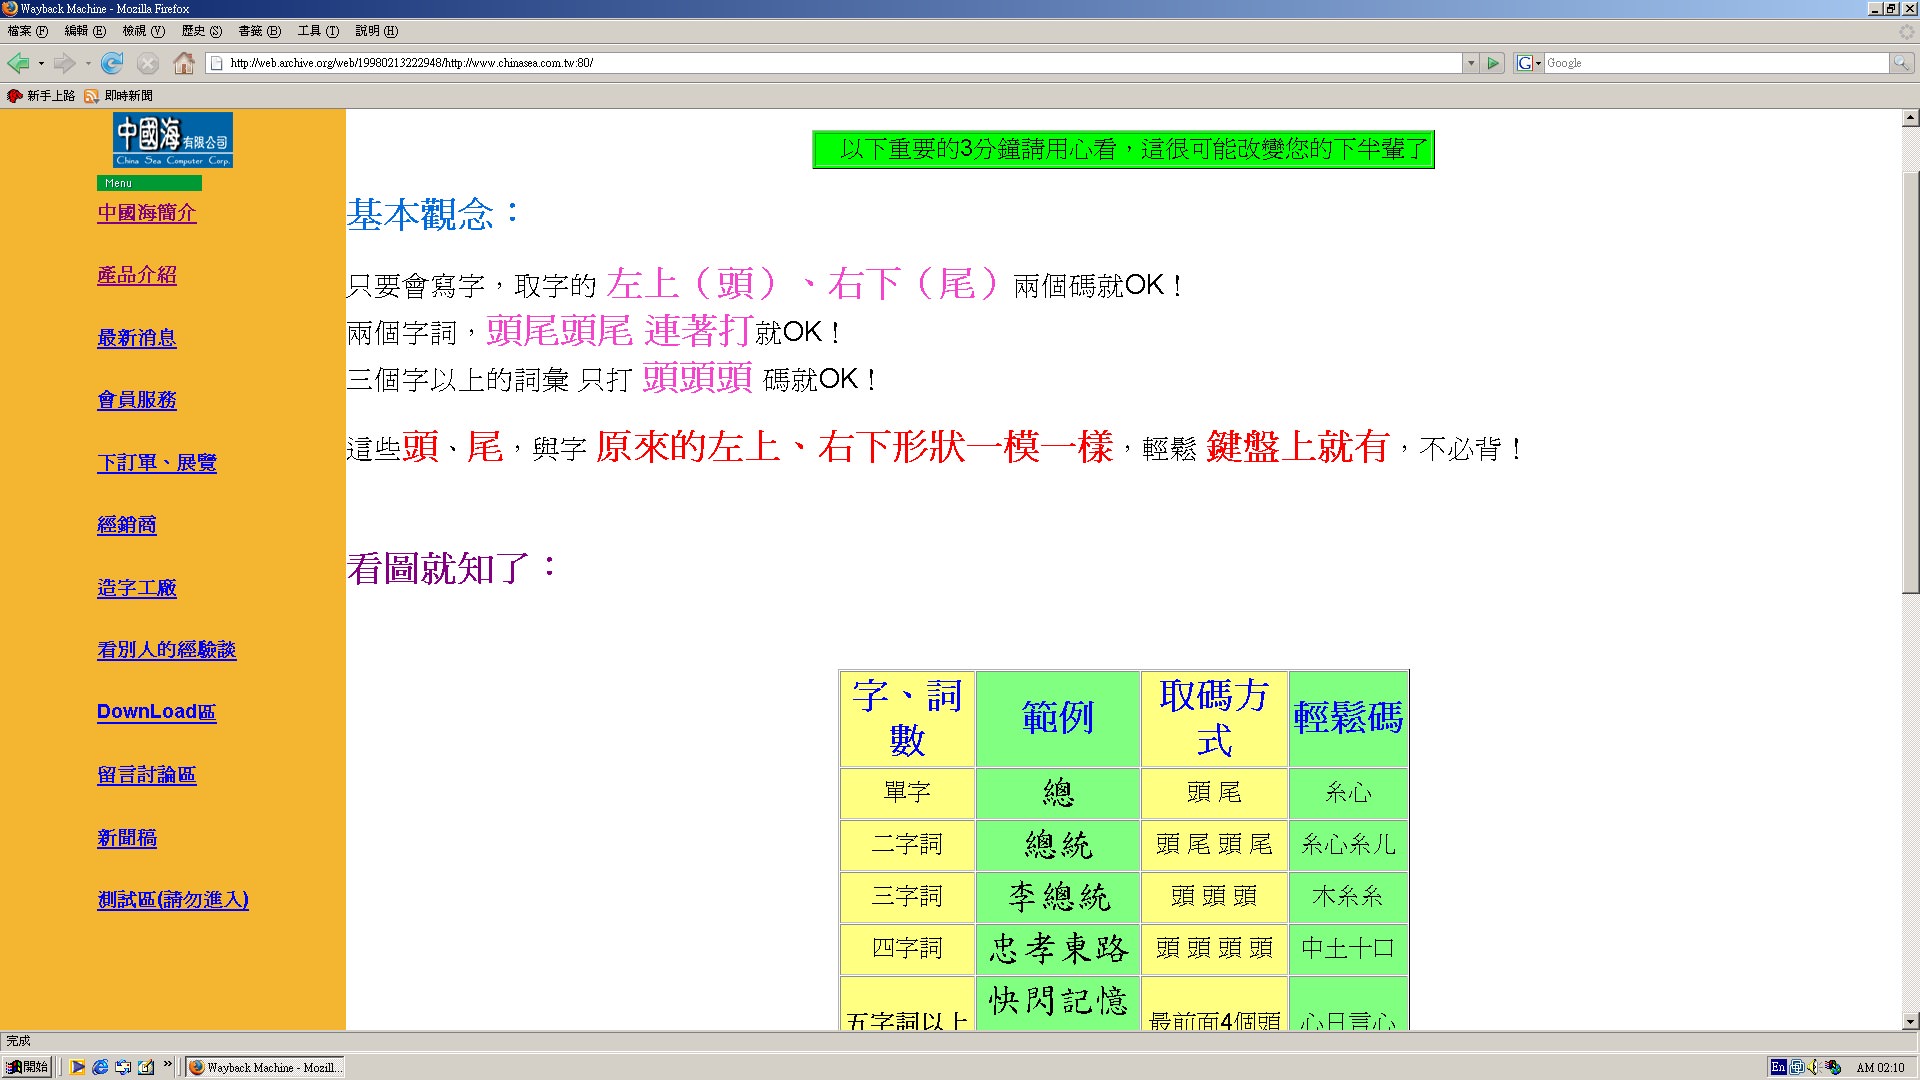The width and height of the screenshot is (1920, 1080).
Task: Expand hidden quick launch items chevron
Action: (x=167, y=1064)
